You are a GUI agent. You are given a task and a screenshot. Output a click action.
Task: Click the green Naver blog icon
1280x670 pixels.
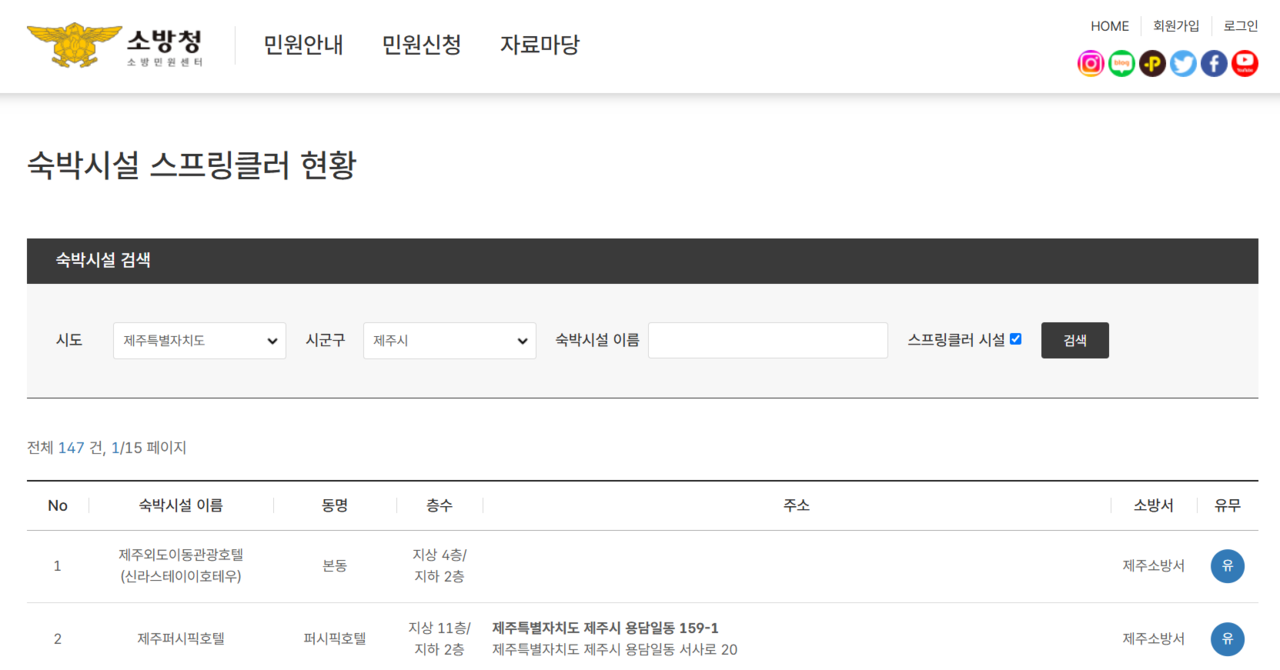1122,64
